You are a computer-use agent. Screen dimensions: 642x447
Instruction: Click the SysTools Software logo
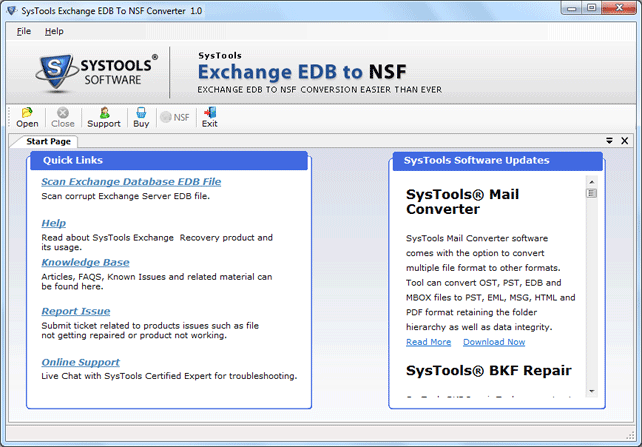point(98,71)
